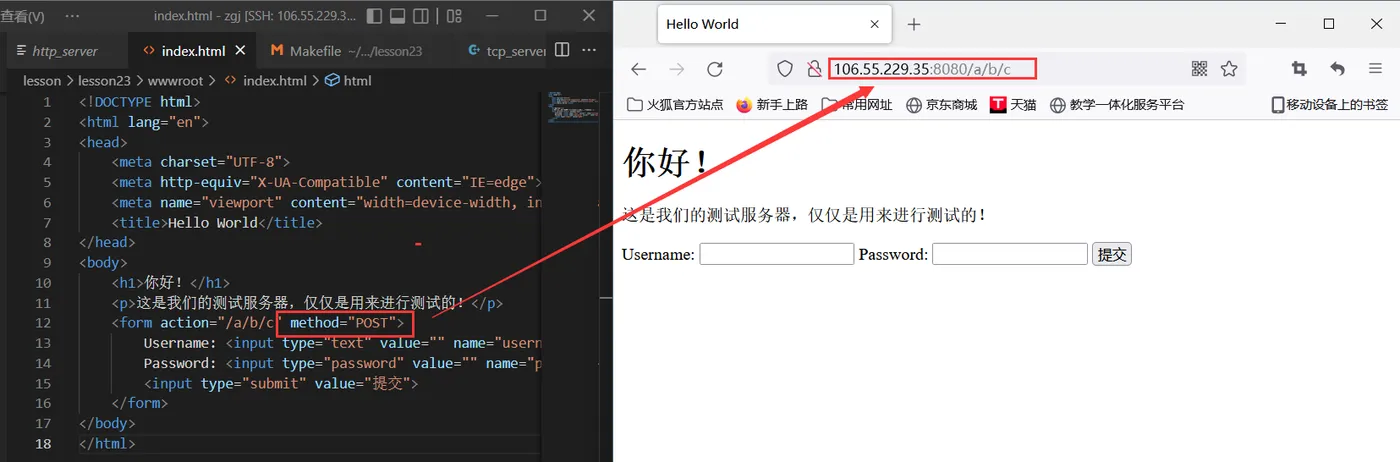Open the 京东商城 bookmark

pos(942,104)
